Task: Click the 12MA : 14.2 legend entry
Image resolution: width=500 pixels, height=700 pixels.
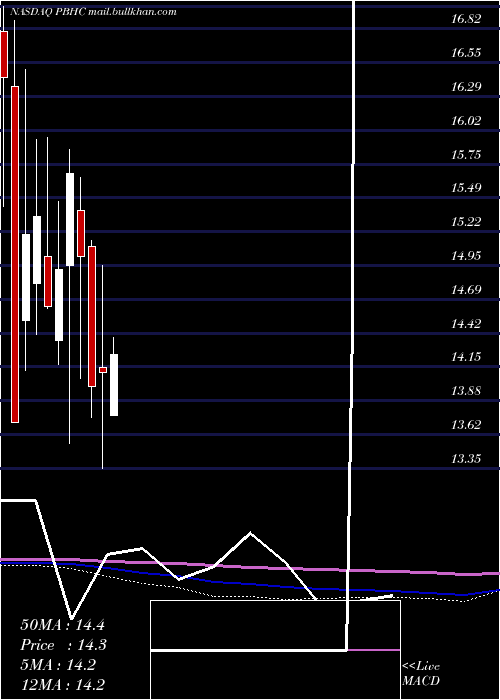Action: click(x=62, y=686)
